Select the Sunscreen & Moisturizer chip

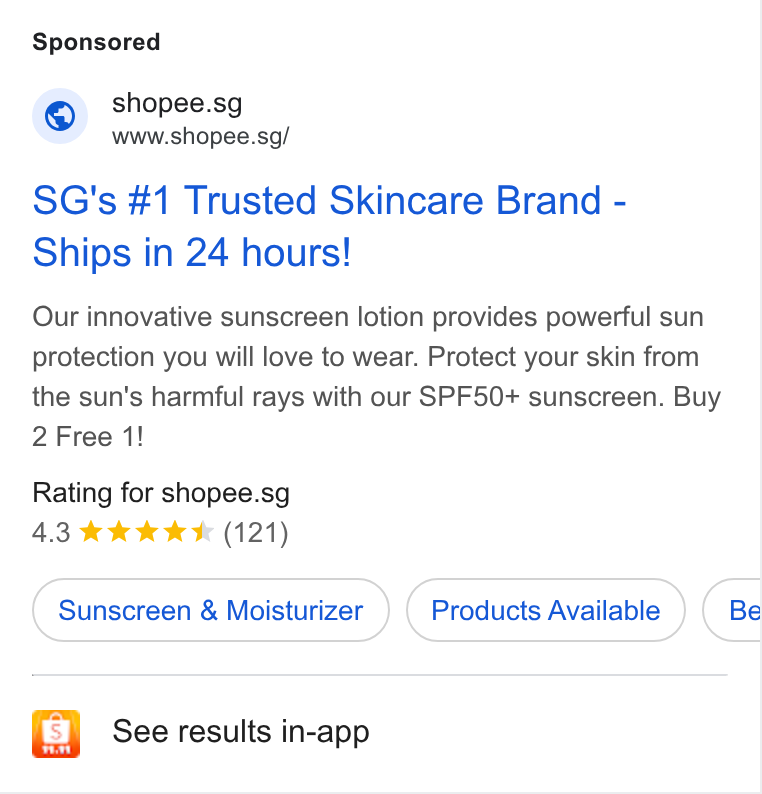[211, 610]
